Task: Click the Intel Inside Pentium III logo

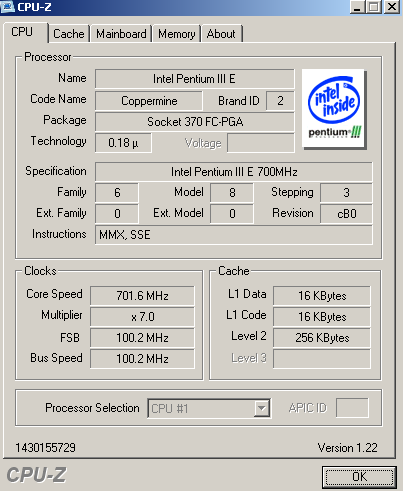Action: [x=334, y=108]
